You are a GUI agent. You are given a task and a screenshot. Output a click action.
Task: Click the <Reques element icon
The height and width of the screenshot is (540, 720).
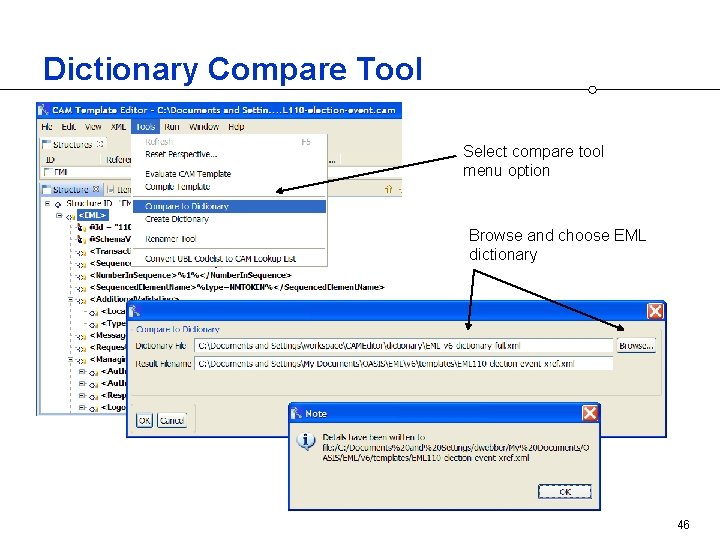(81, 349)
